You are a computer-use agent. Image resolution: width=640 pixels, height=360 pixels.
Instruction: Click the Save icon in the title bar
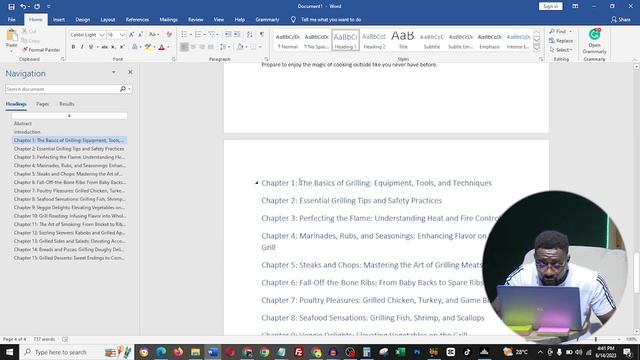point(11,7)
